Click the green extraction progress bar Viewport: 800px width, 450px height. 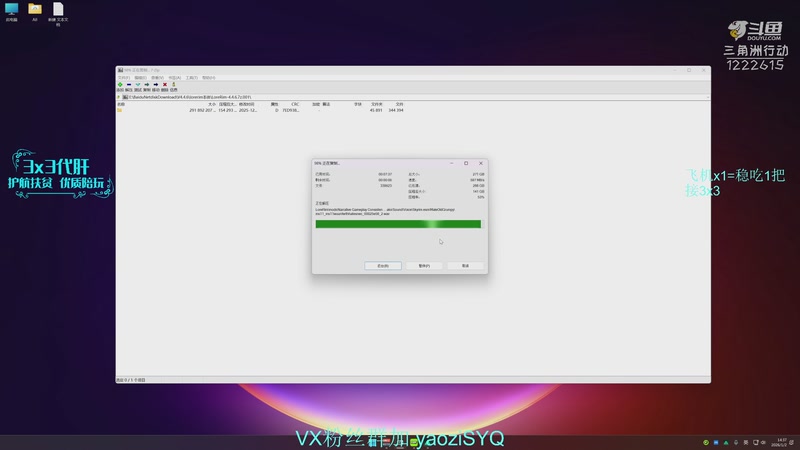(398, 224)
